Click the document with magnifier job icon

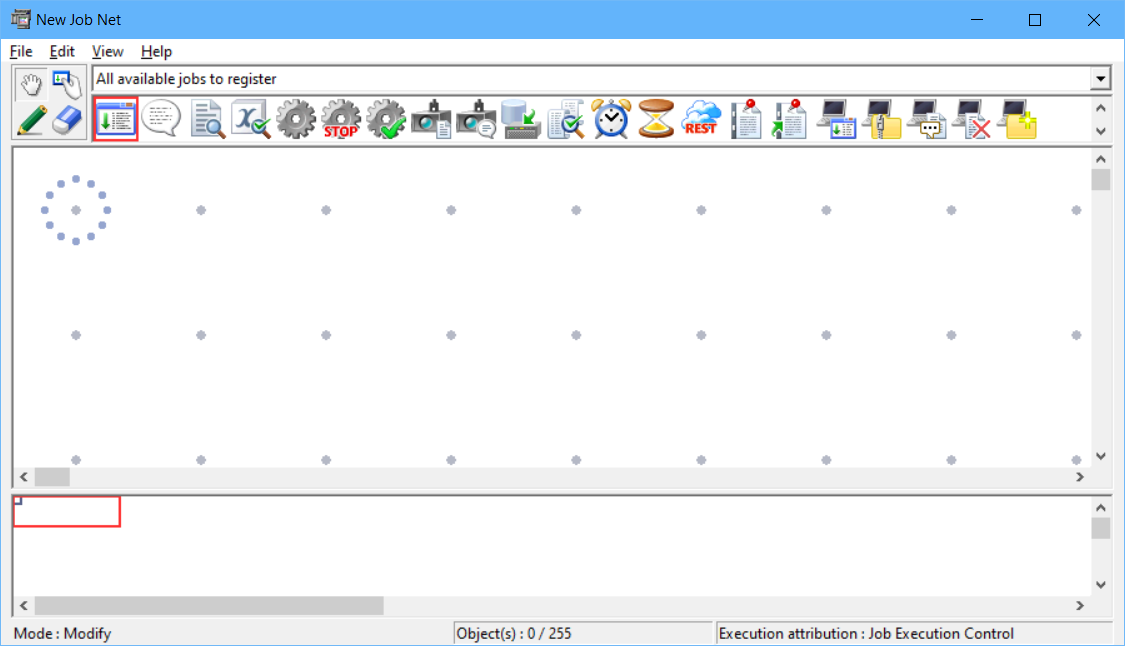pos(207,119)
